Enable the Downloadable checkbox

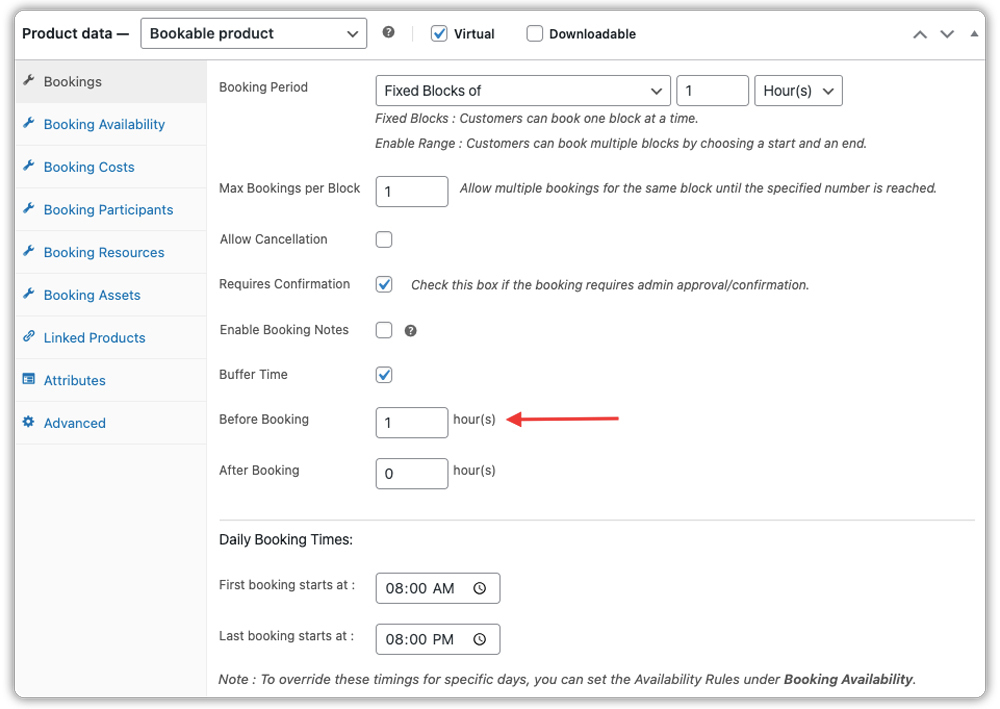[x=535, y=34]
